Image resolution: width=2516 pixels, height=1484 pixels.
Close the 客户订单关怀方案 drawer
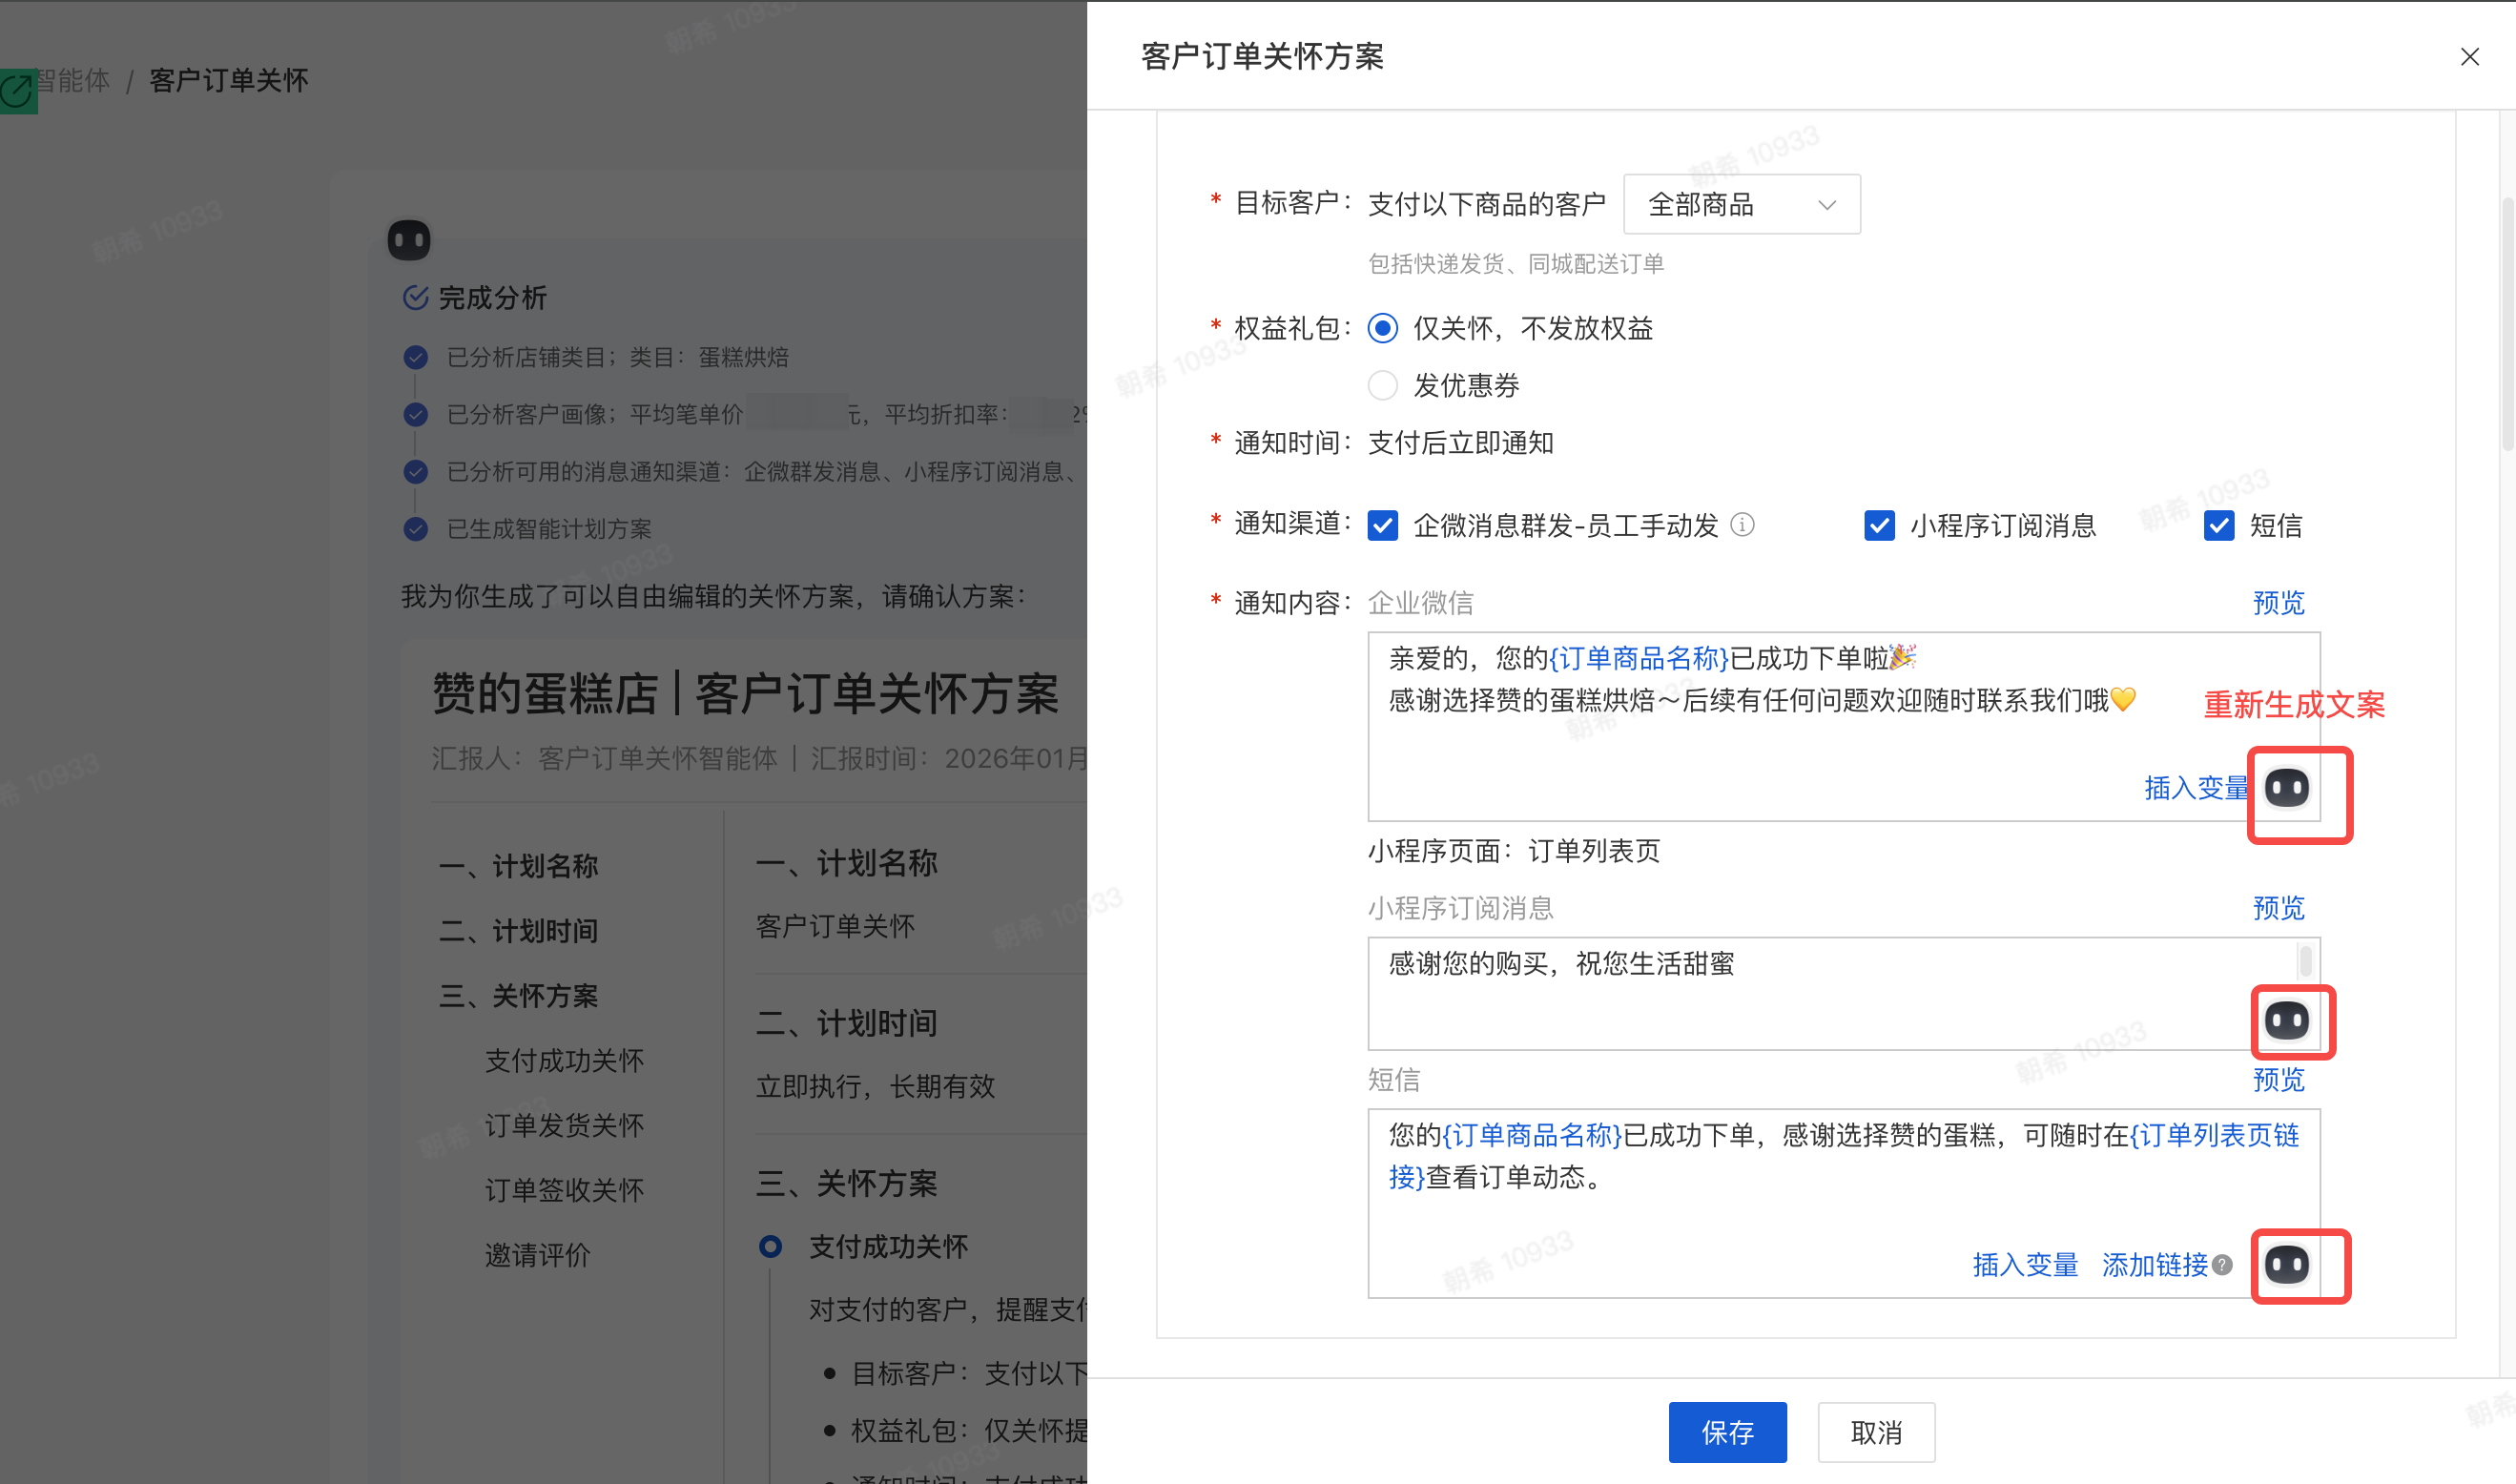2469,57
